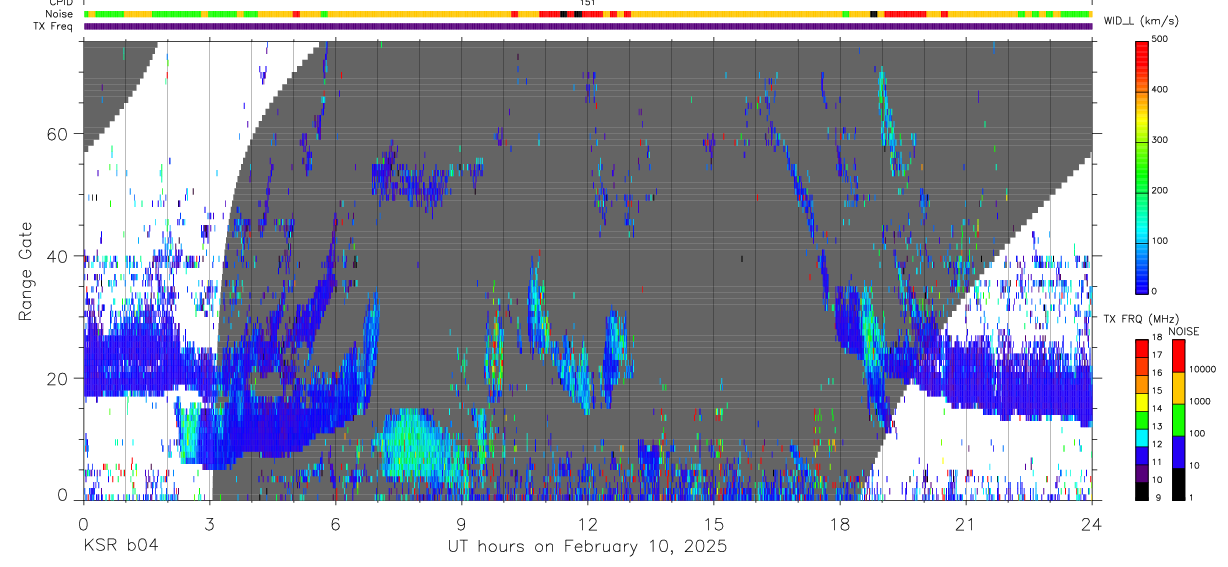Click hour tick '21' on the time axis
Image resolution: width=1228 pixels, height=567 pixels.
[966, 524]
